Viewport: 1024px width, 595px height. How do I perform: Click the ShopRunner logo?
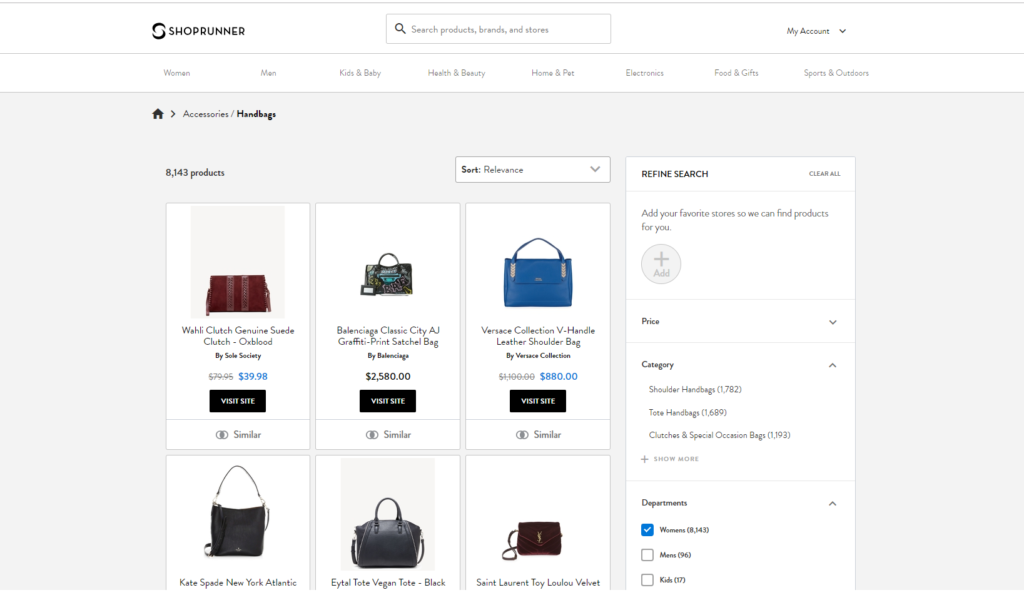coord(198,31)
